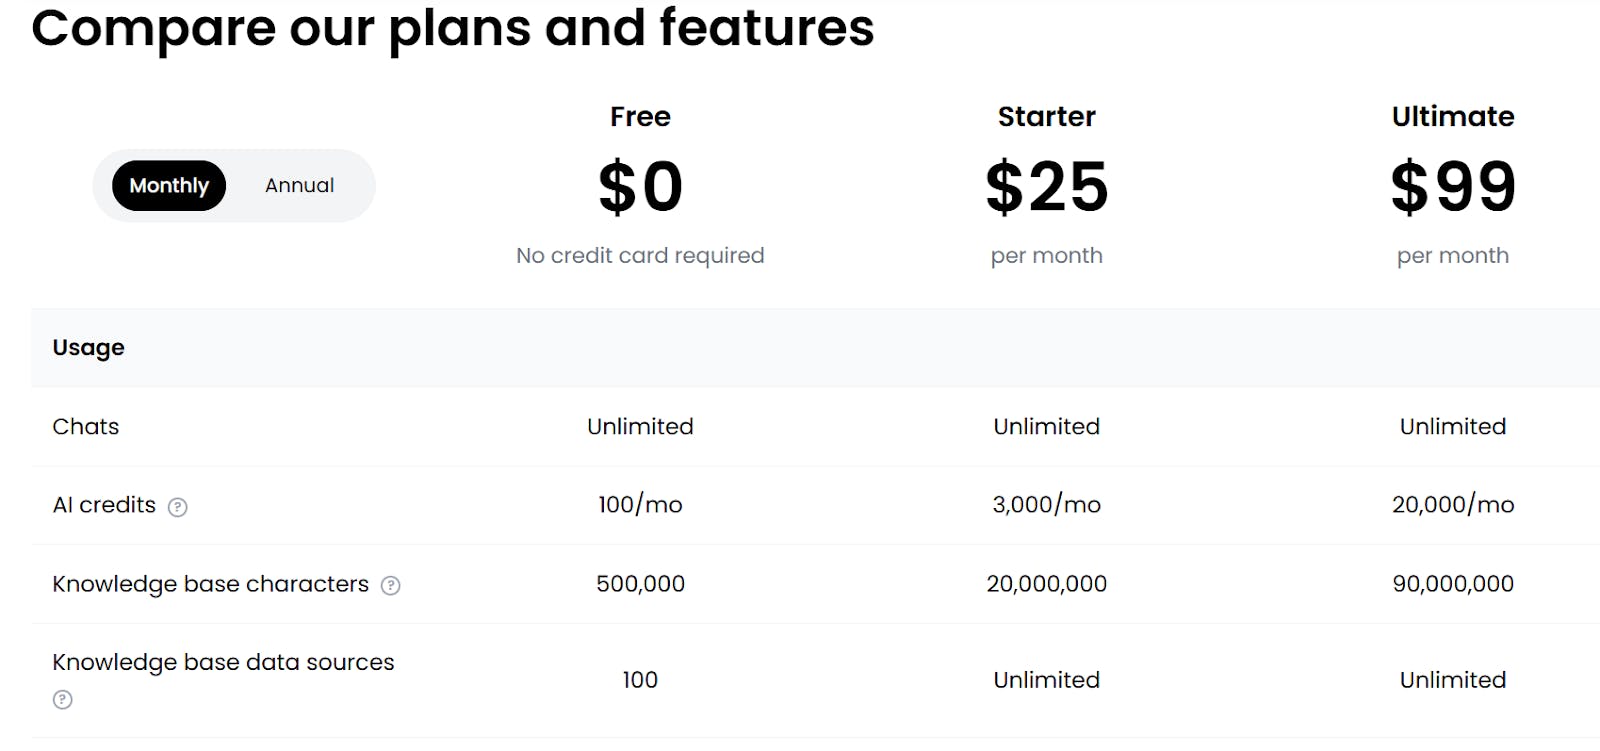
Task: Click the 3,000/mo Starter credits value
Action: pyautogui.click(x=1046, y=505)
